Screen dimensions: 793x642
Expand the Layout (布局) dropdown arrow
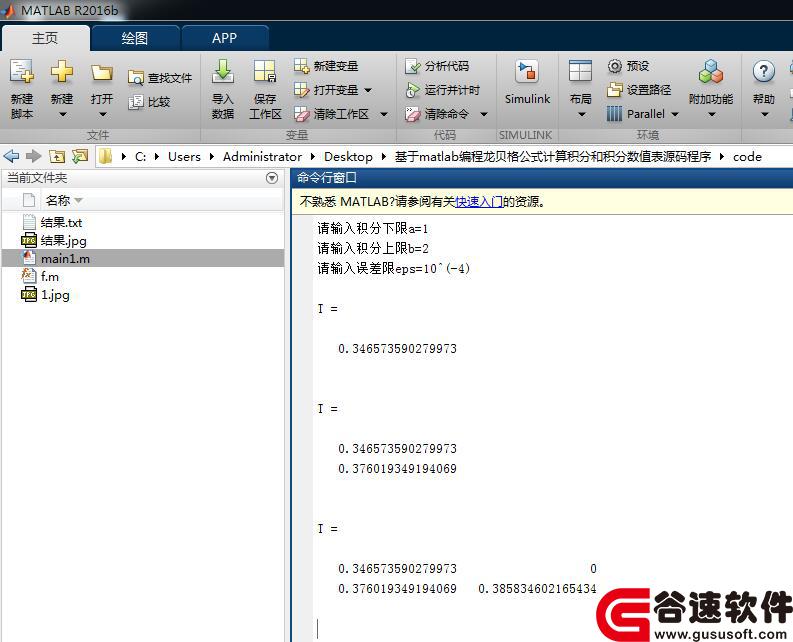(581, 115)
